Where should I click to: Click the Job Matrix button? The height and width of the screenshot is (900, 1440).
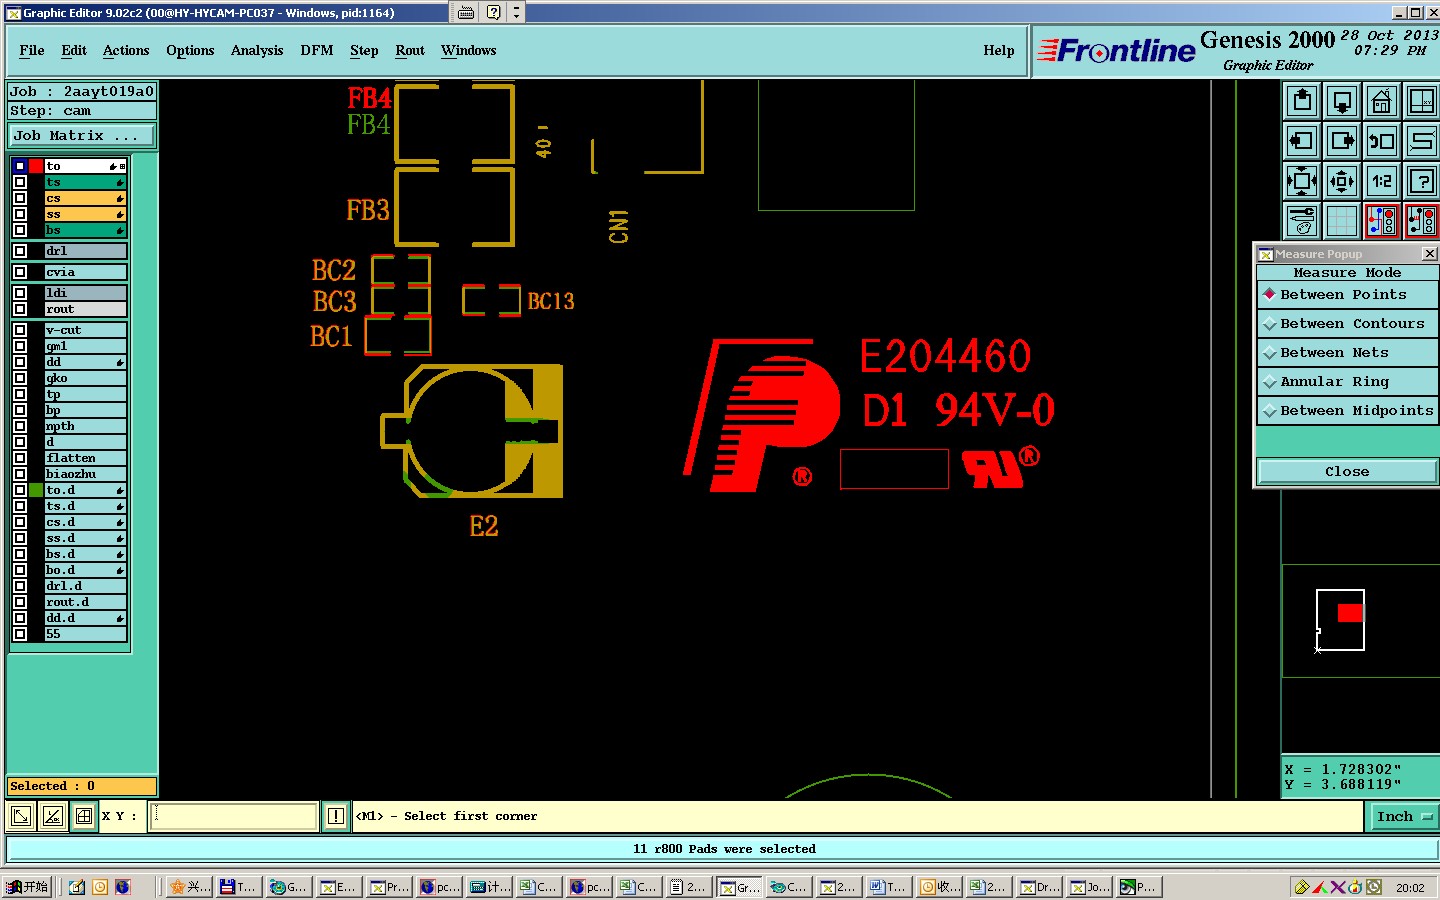click(82, 136)
